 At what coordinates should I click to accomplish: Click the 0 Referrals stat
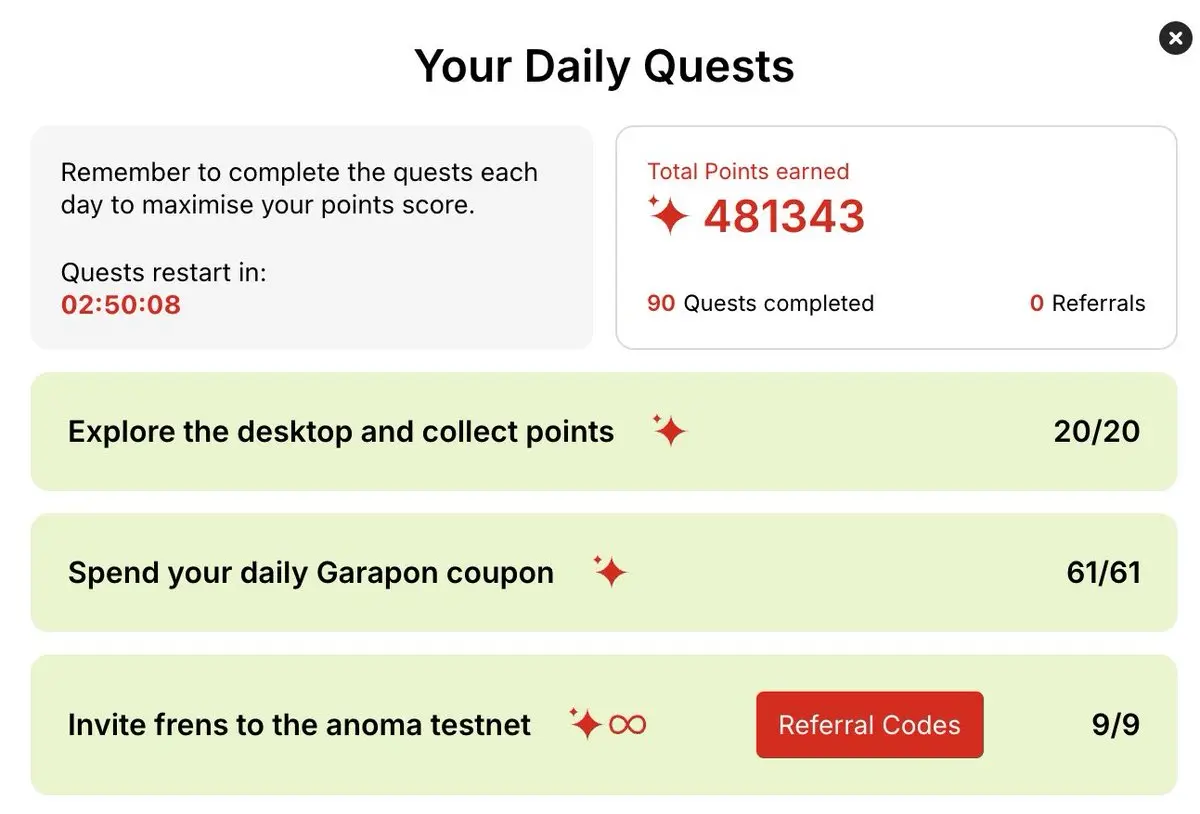(1087, 303)
